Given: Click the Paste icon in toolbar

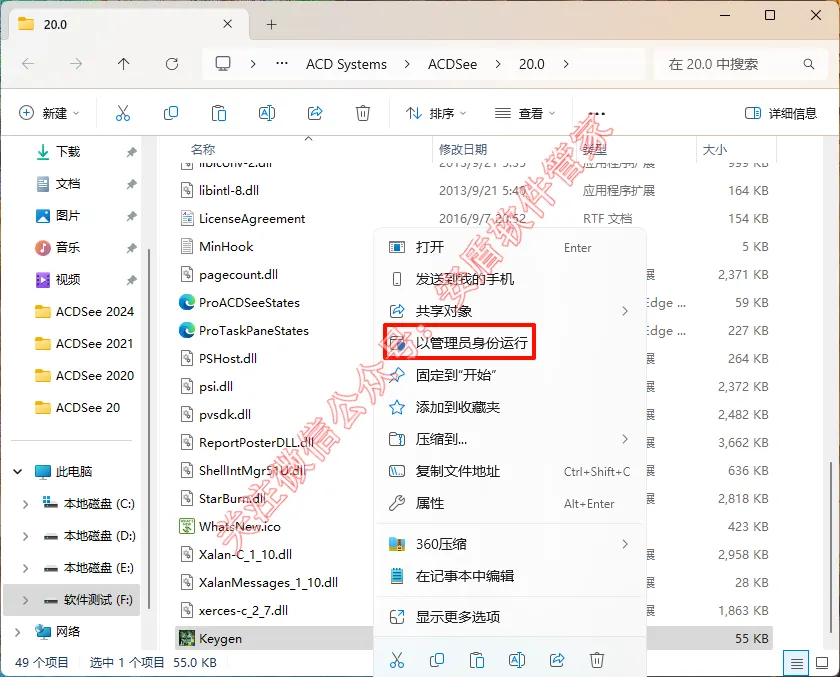Looking at the screenshot, I should 219,113.
